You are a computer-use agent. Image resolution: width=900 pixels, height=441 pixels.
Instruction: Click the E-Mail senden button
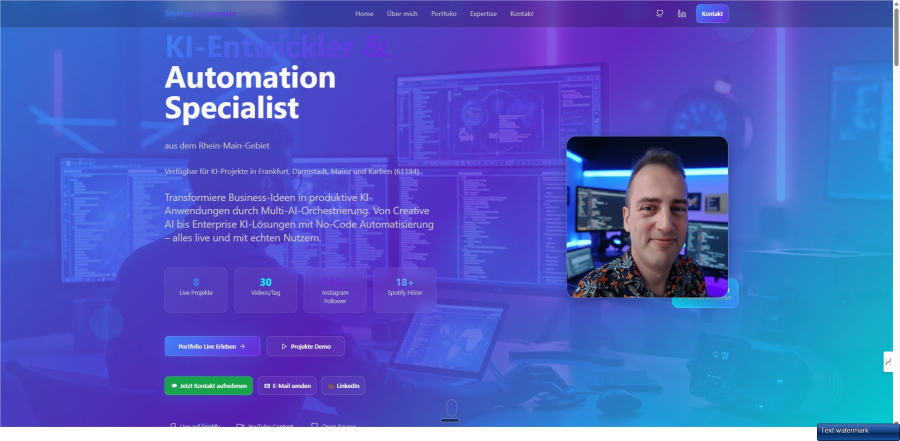287,385
